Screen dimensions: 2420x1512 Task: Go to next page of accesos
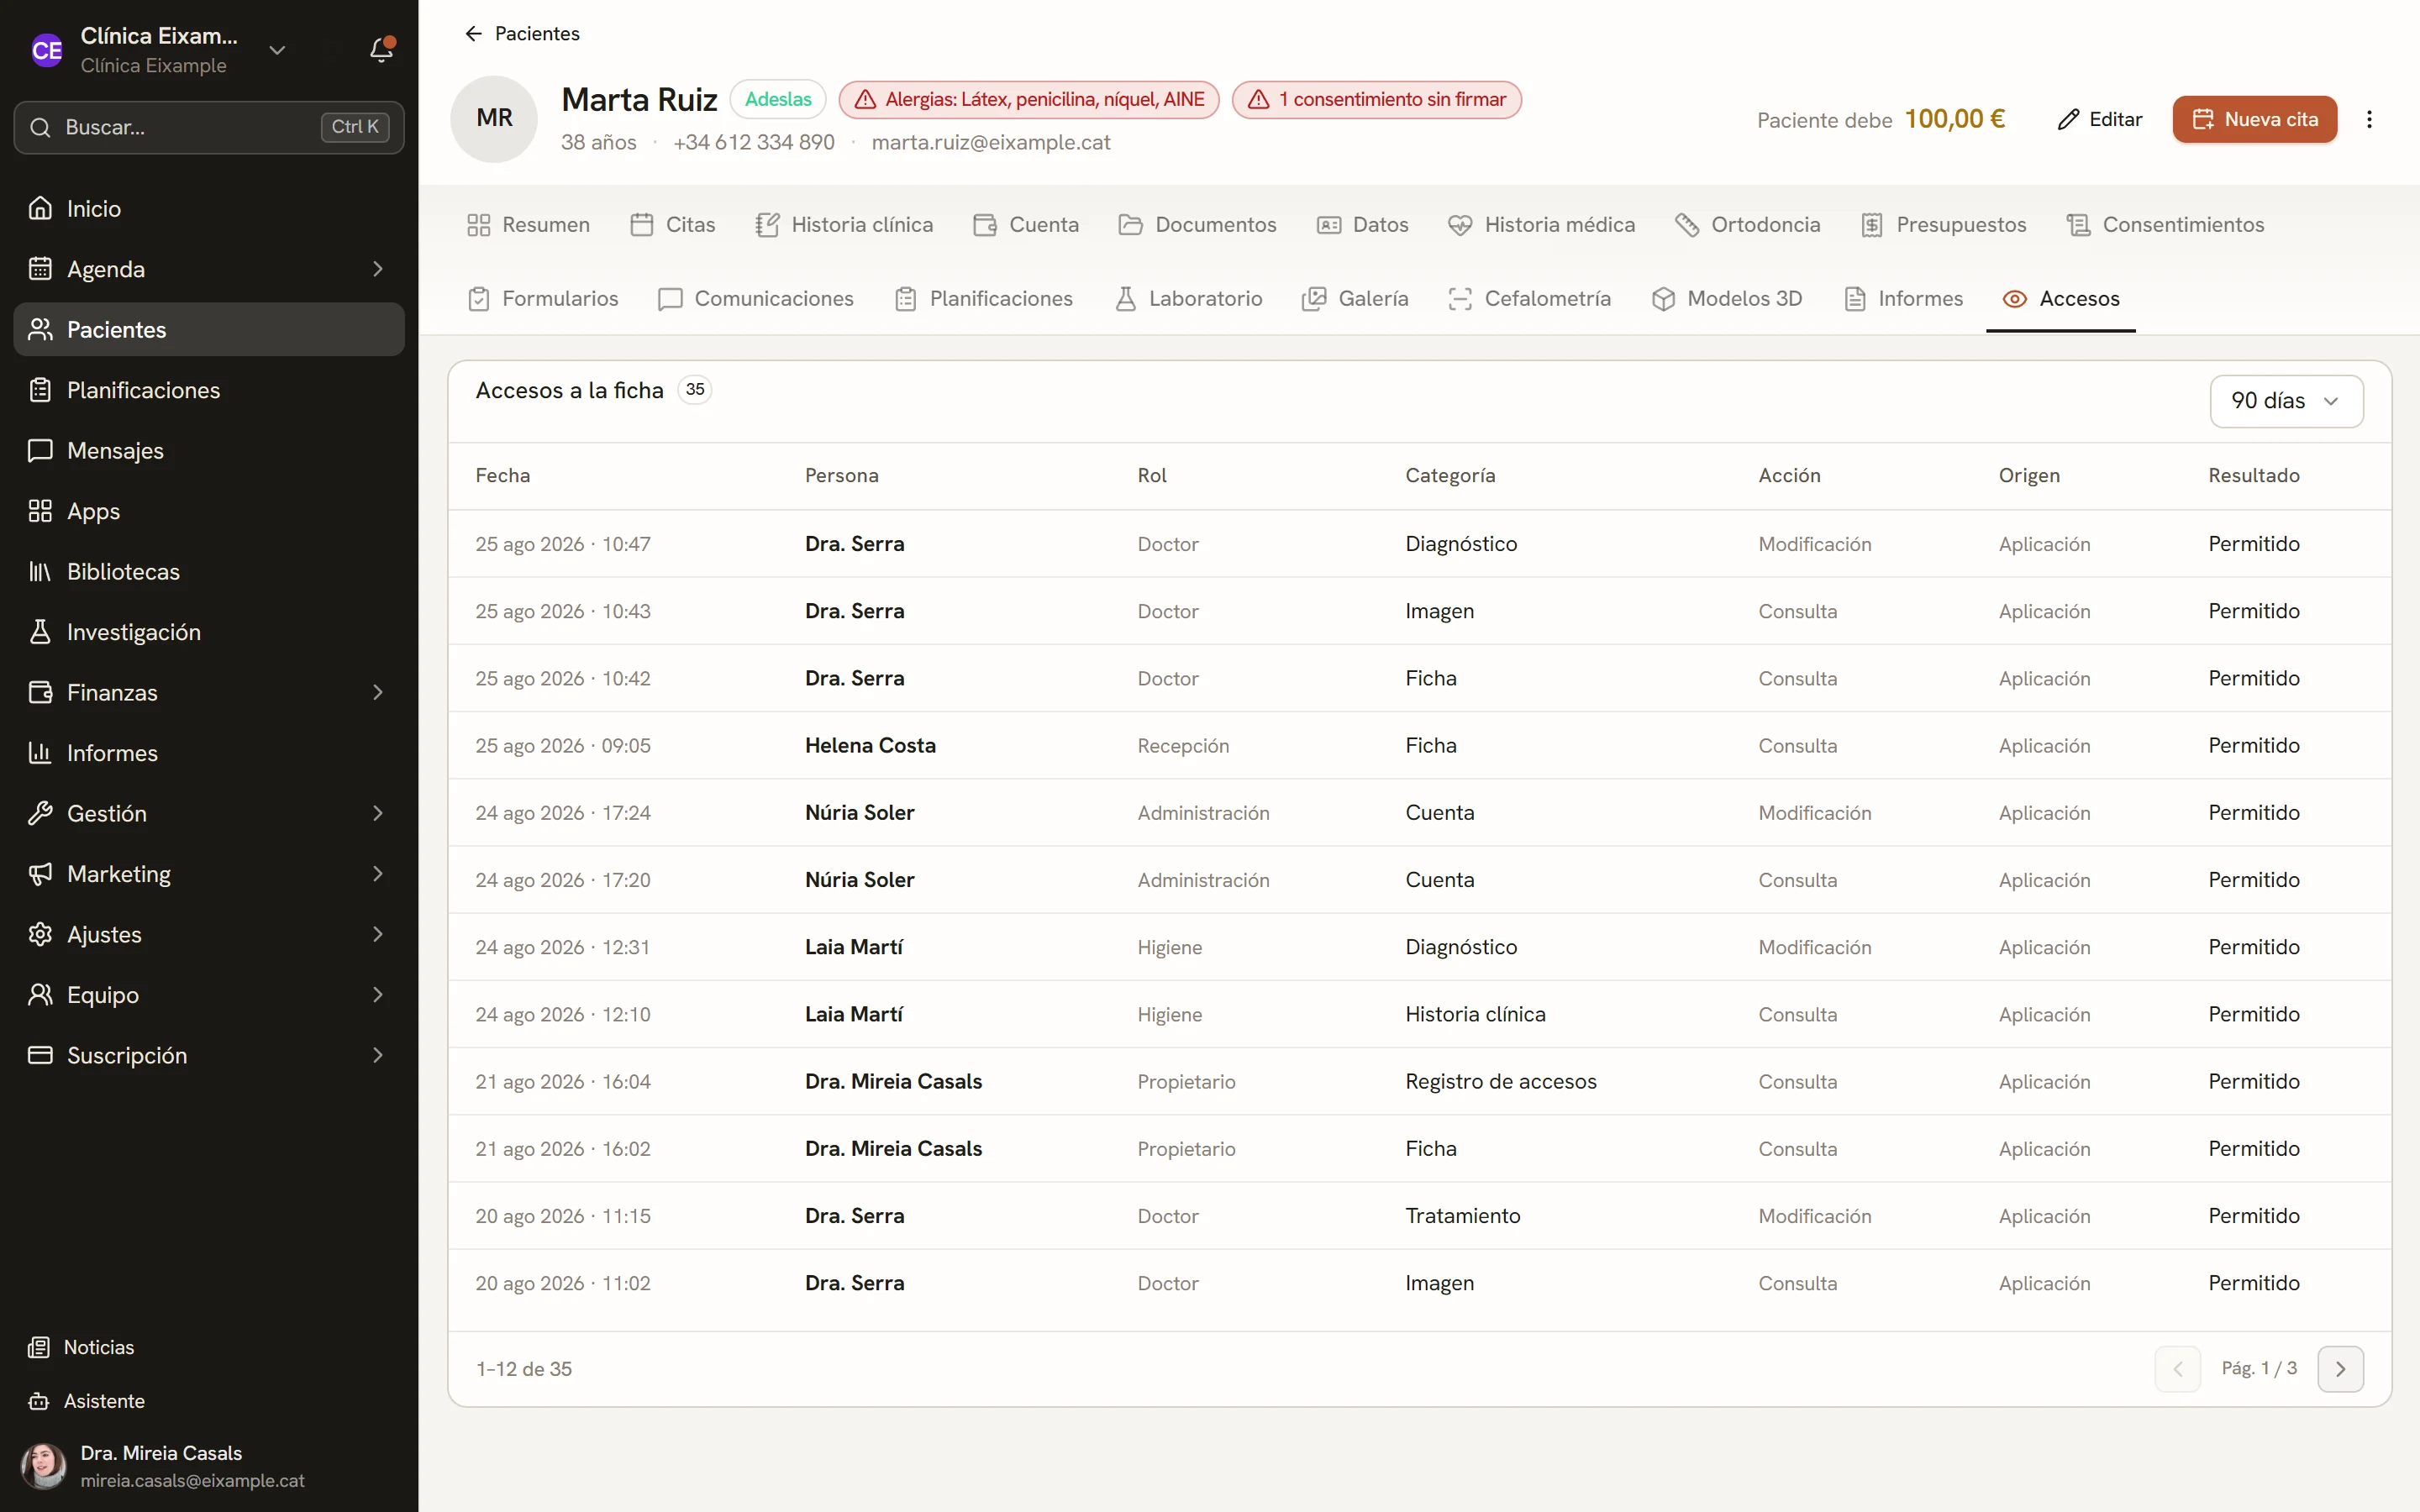coord(2340,1369)
